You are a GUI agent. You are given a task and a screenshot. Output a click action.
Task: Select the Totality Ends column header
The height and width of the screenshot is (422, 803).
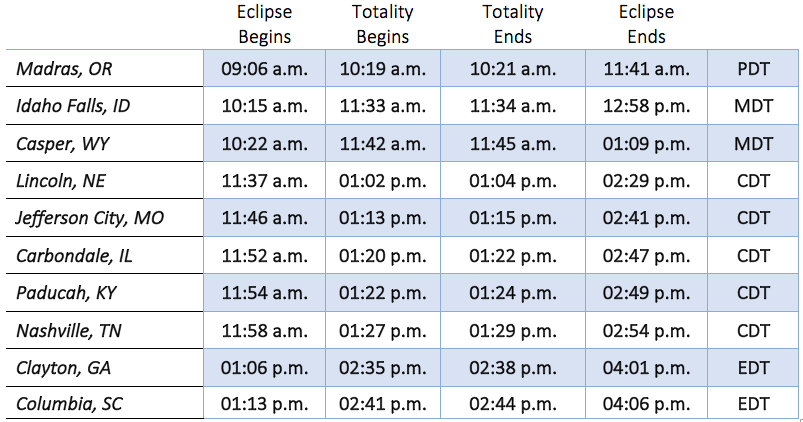pyautogui.click(x=513, y=25)
